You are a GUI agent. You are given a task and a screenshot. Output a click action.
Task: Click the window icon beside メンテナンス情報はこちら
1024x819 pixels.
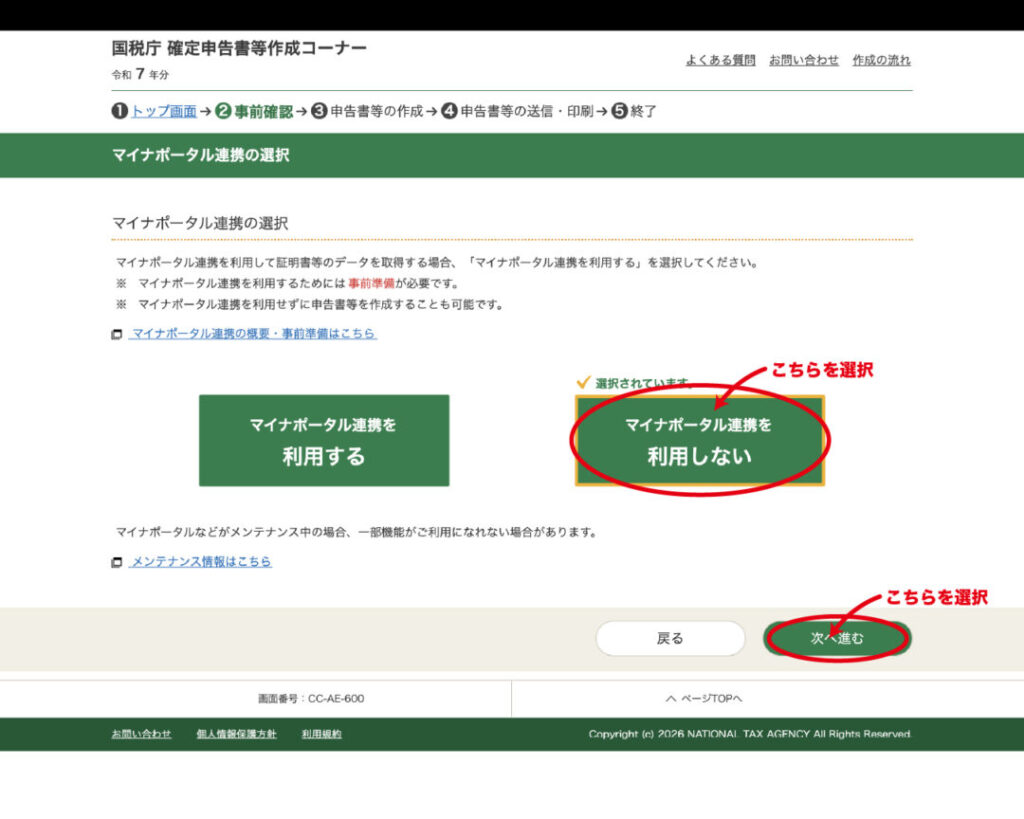pyautogui.click(x=117, y=563)
